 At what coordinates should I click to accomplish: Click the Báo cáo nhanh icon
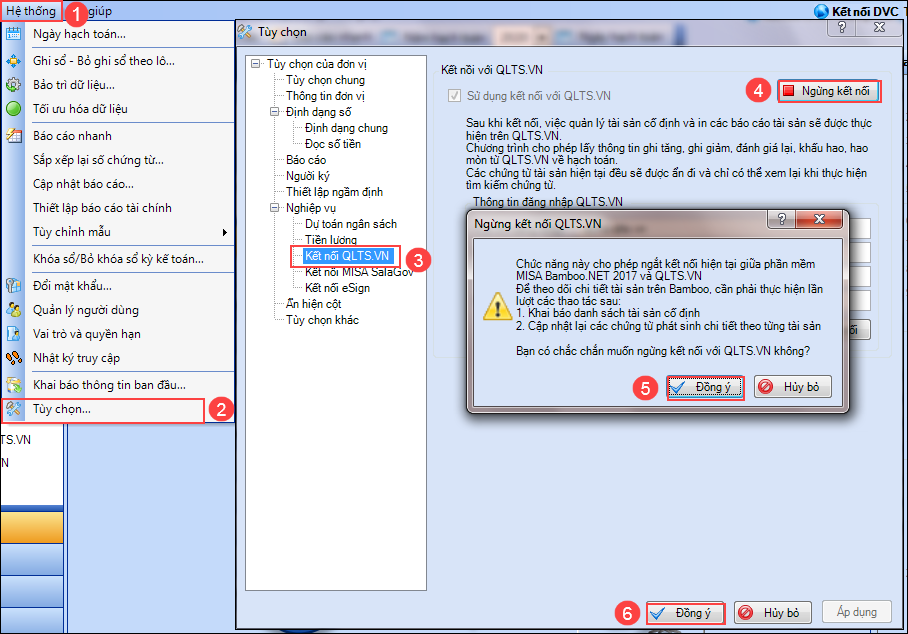(x=13, y=136)
